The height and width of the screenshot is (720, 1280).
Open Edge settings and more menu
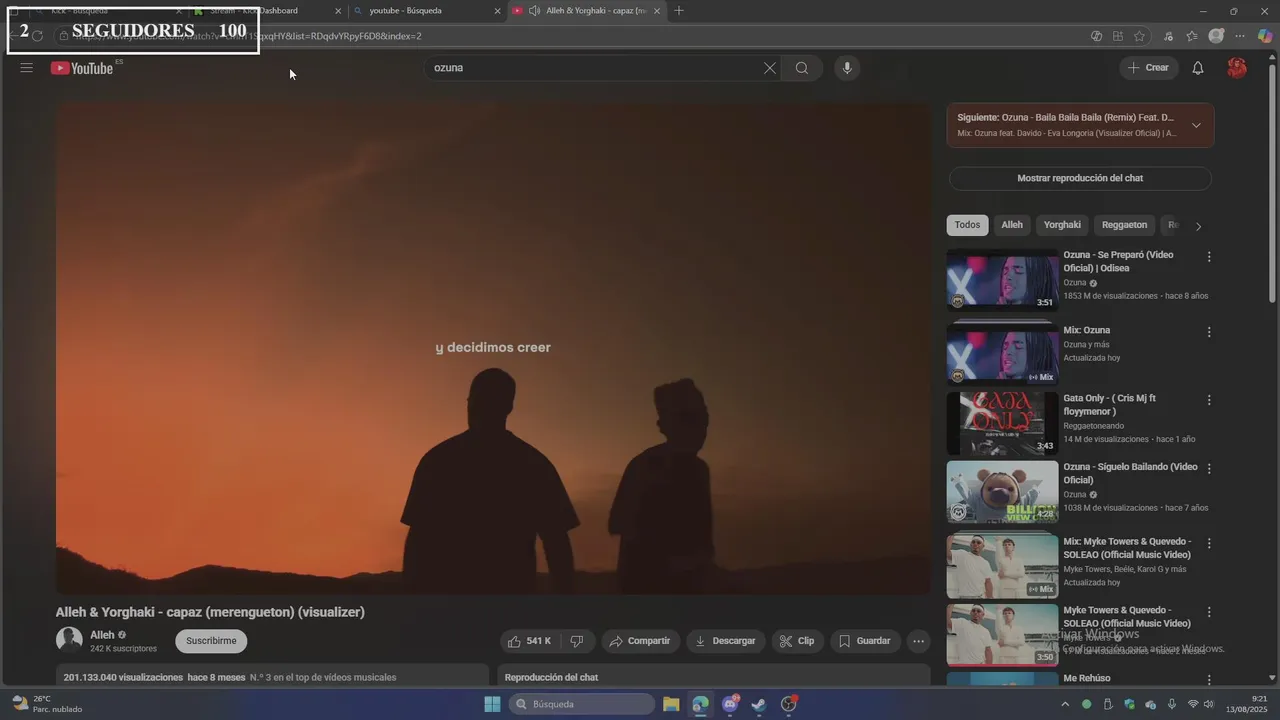[x=1240, y=36]
